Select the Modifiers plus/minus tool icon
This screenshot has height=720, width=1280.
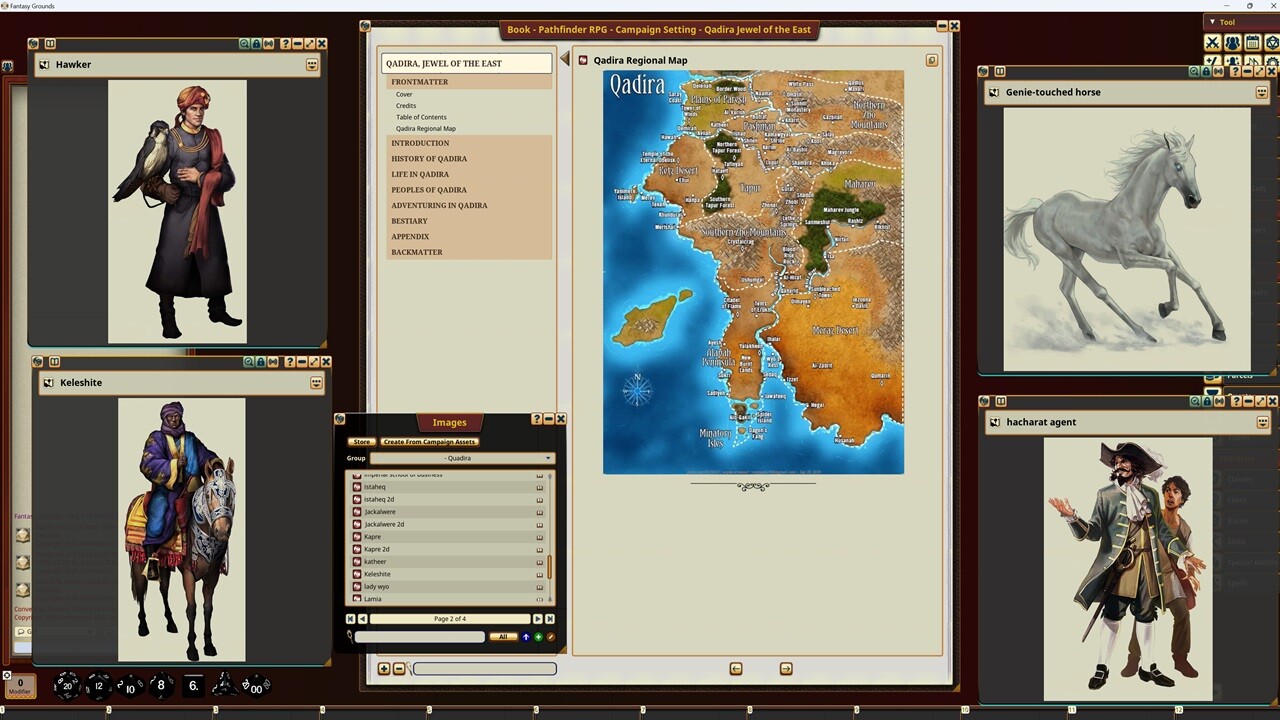[1212, 61]
